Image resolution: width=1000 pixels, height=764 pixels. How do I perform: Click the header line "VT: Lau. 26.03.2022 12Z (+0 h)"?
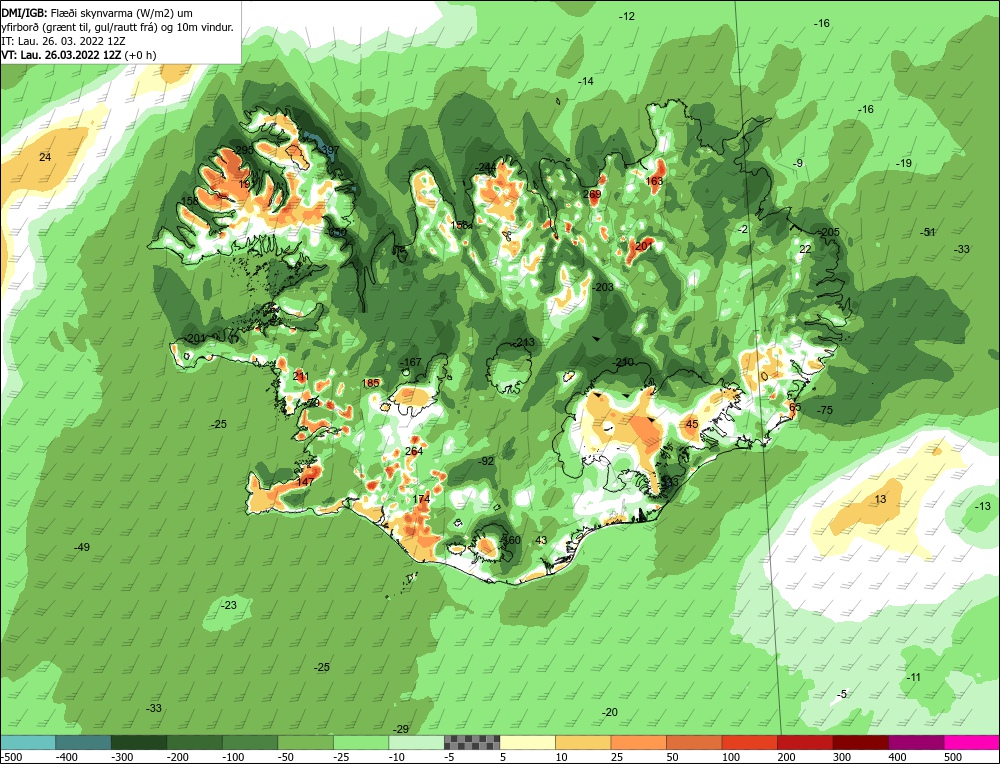79,55
